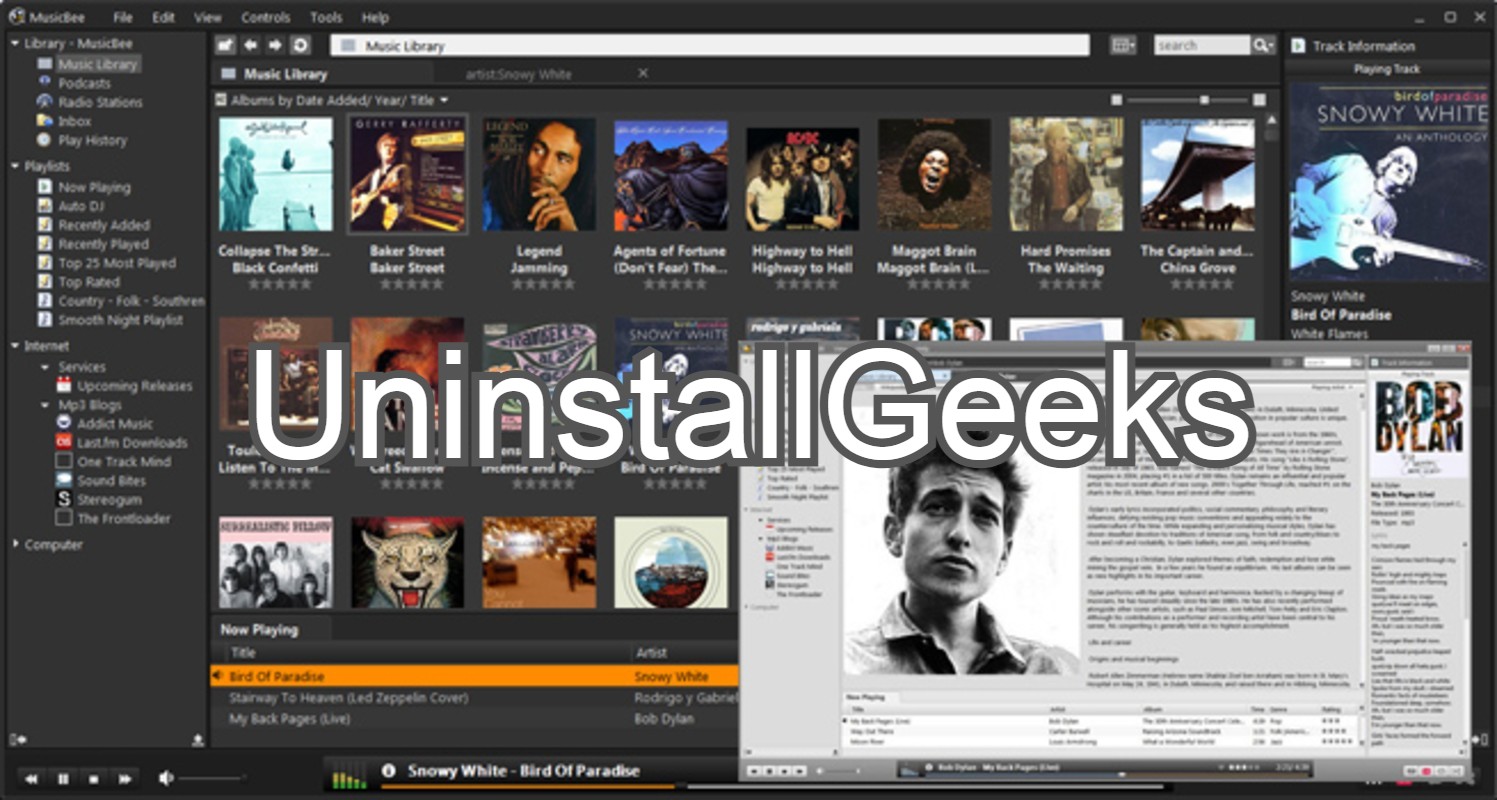Collapse the Internet section
This screenshot has width=1497, height=800.
[x=15, y=346]
